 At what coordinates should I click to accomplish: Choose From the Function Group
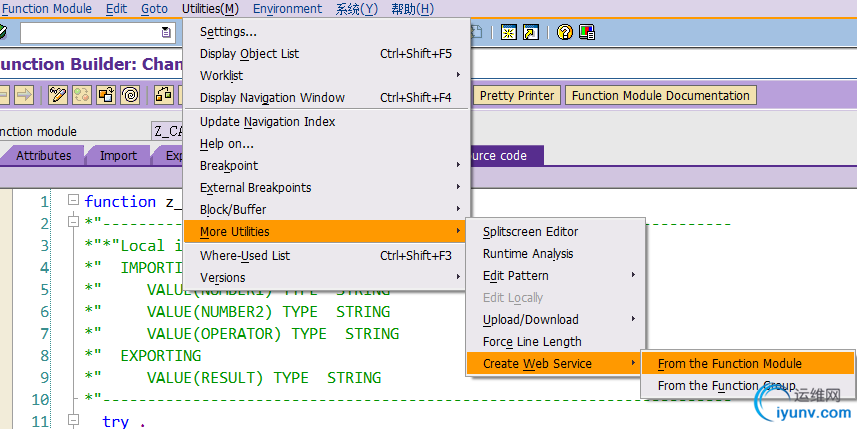pyautogui.click(x=748, y=386)
